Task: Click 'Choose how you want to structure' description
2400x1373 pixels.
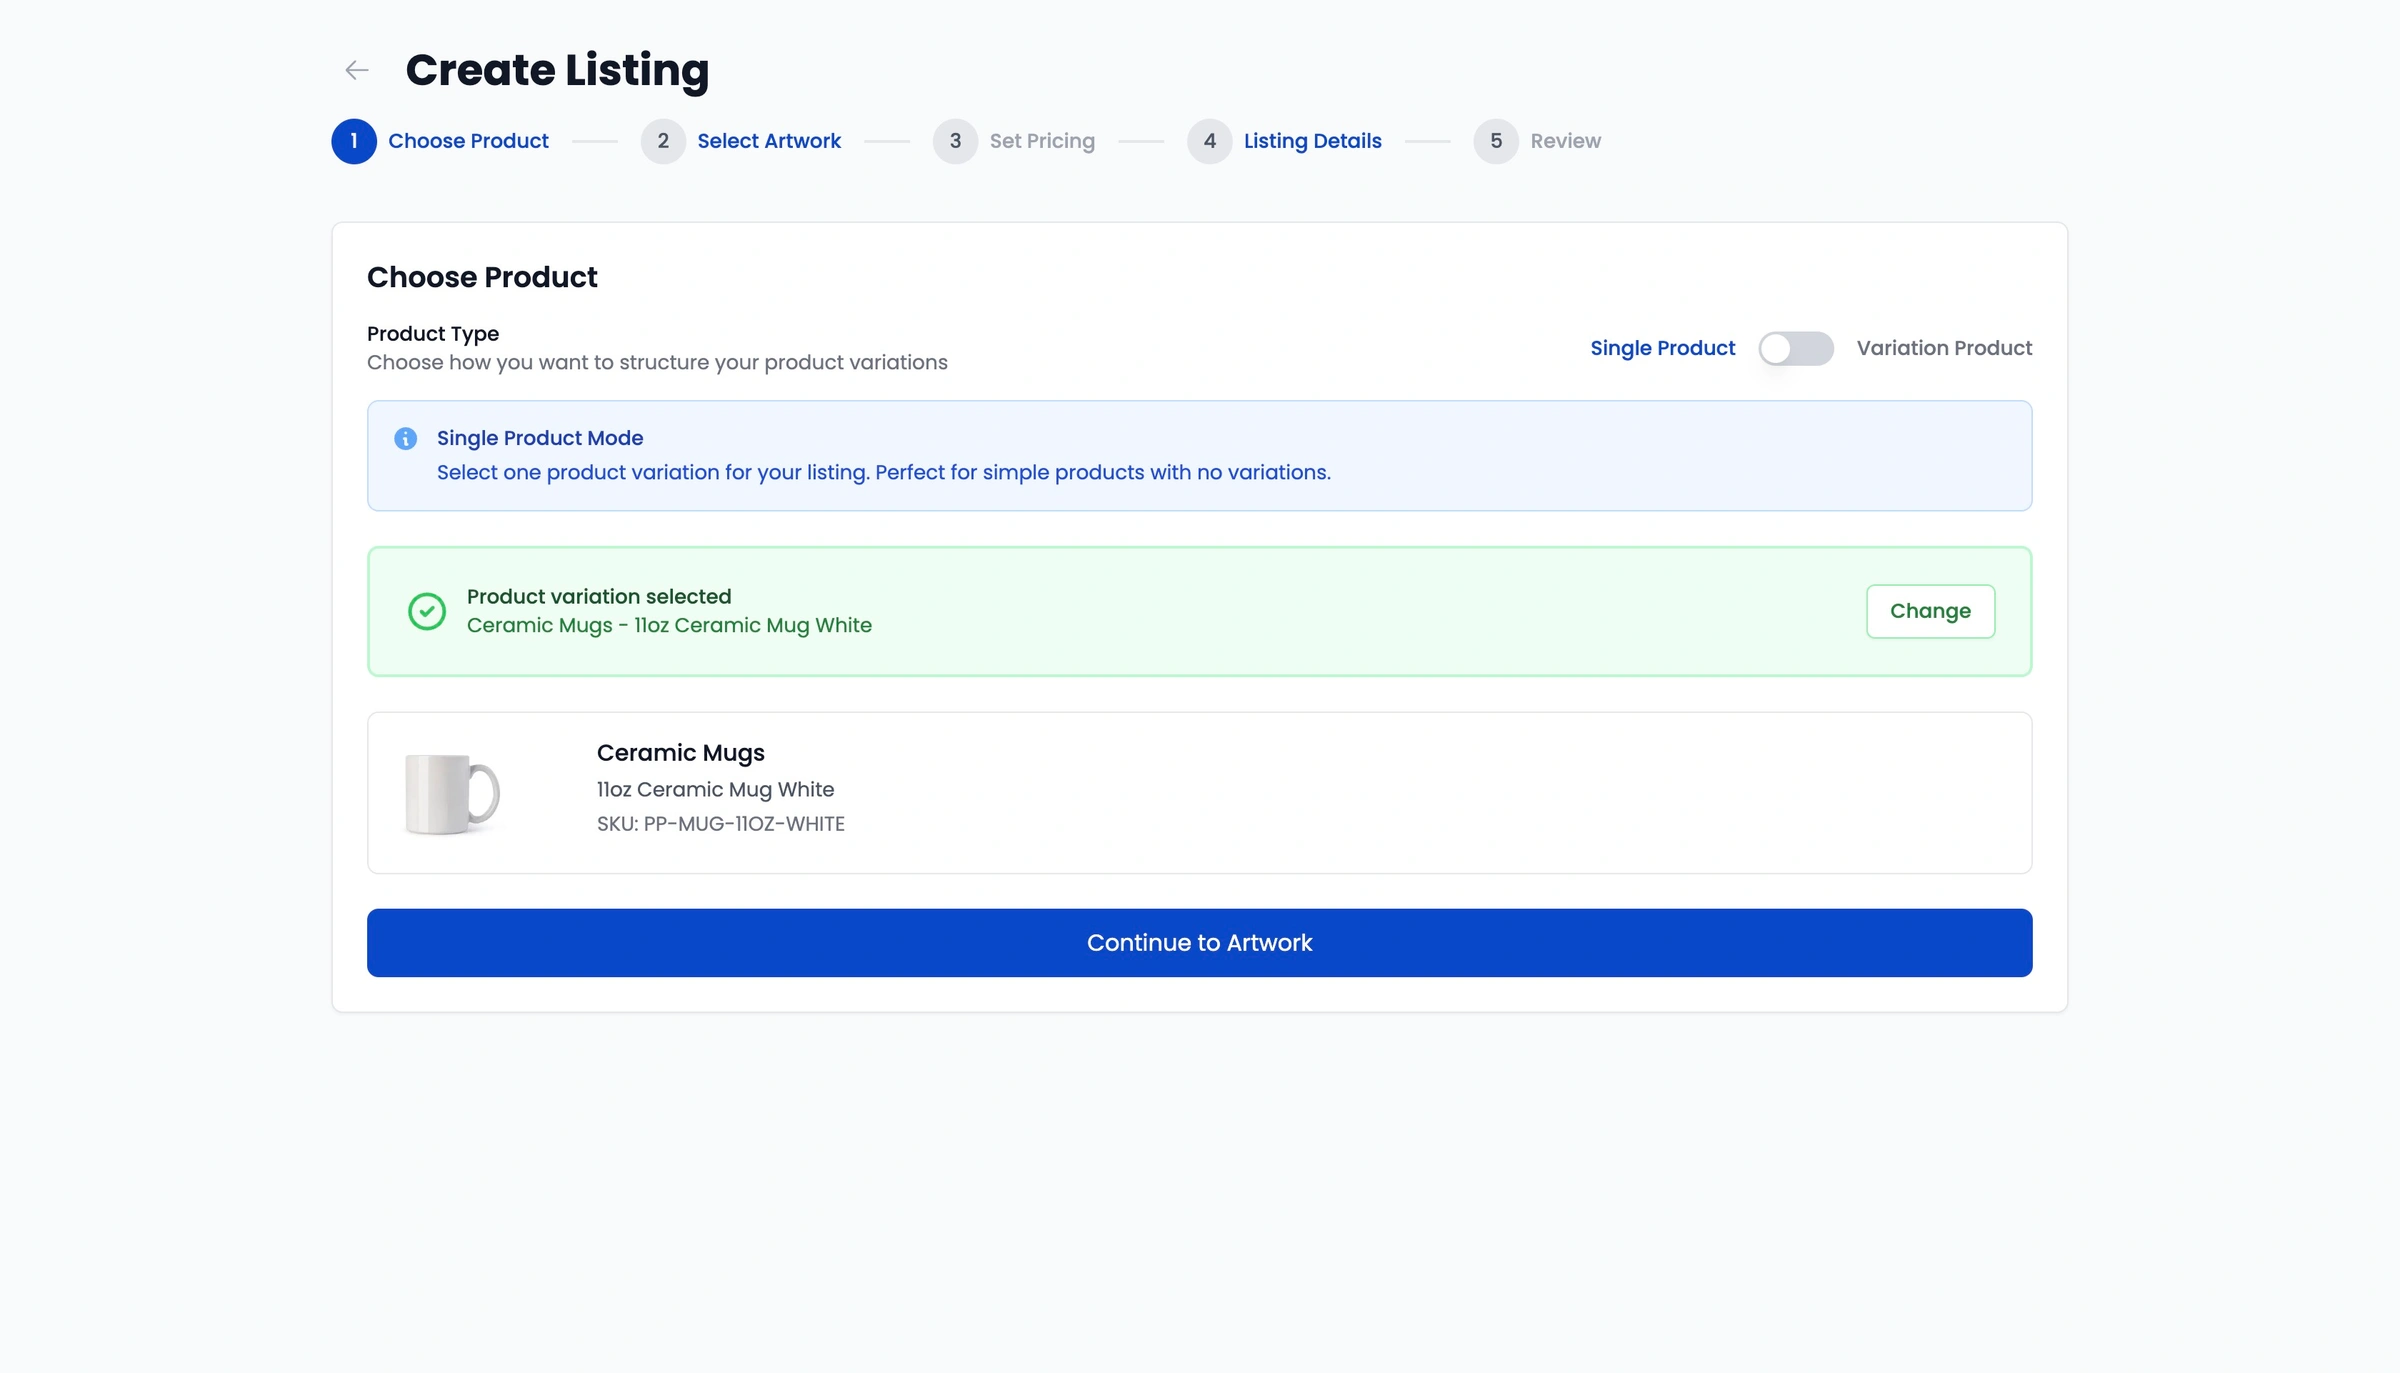Action: (x=657, y=363)
